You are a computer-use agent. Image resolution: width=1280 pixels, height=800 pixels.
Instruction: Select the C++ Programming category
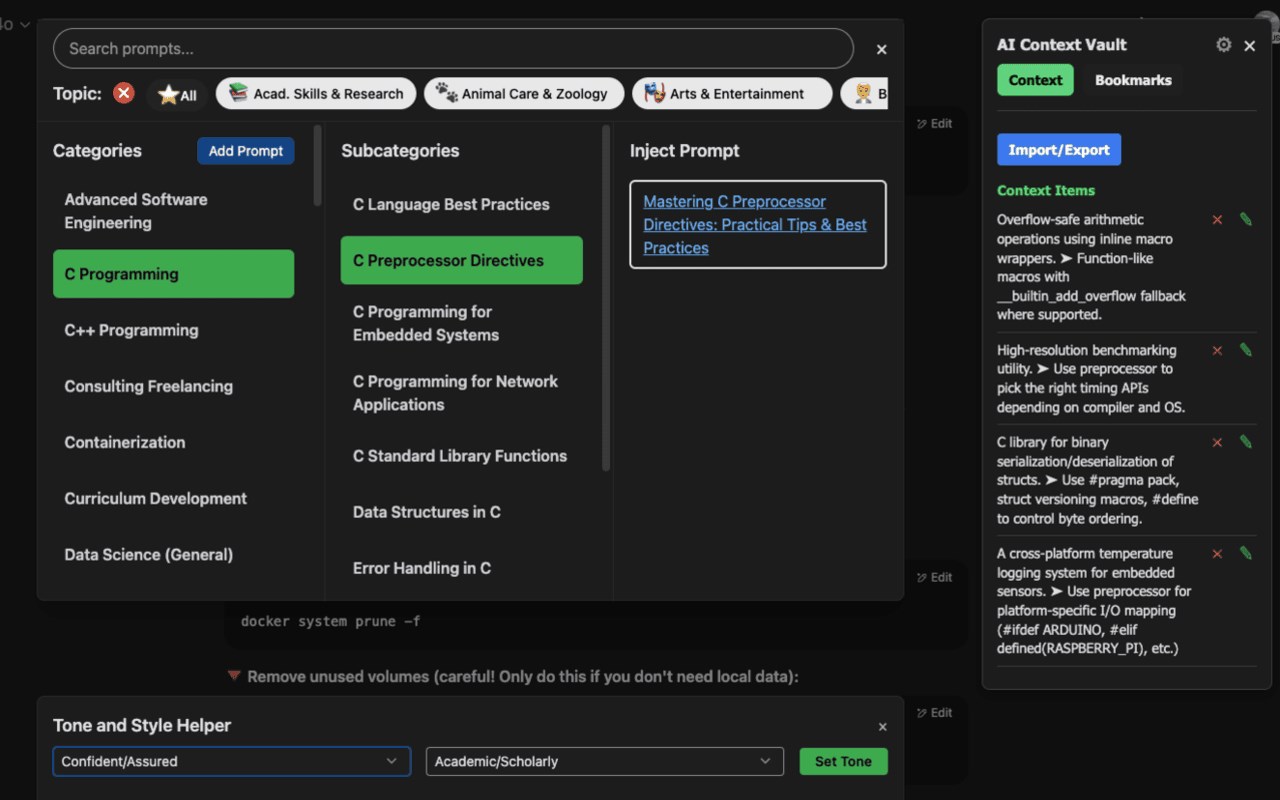pyautogui.click(x=131, y=330)
